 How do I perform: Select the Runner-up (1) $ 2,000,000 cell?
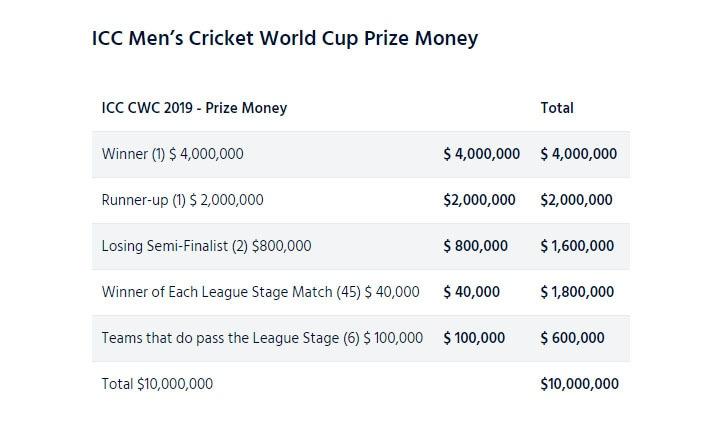[182, 200]
